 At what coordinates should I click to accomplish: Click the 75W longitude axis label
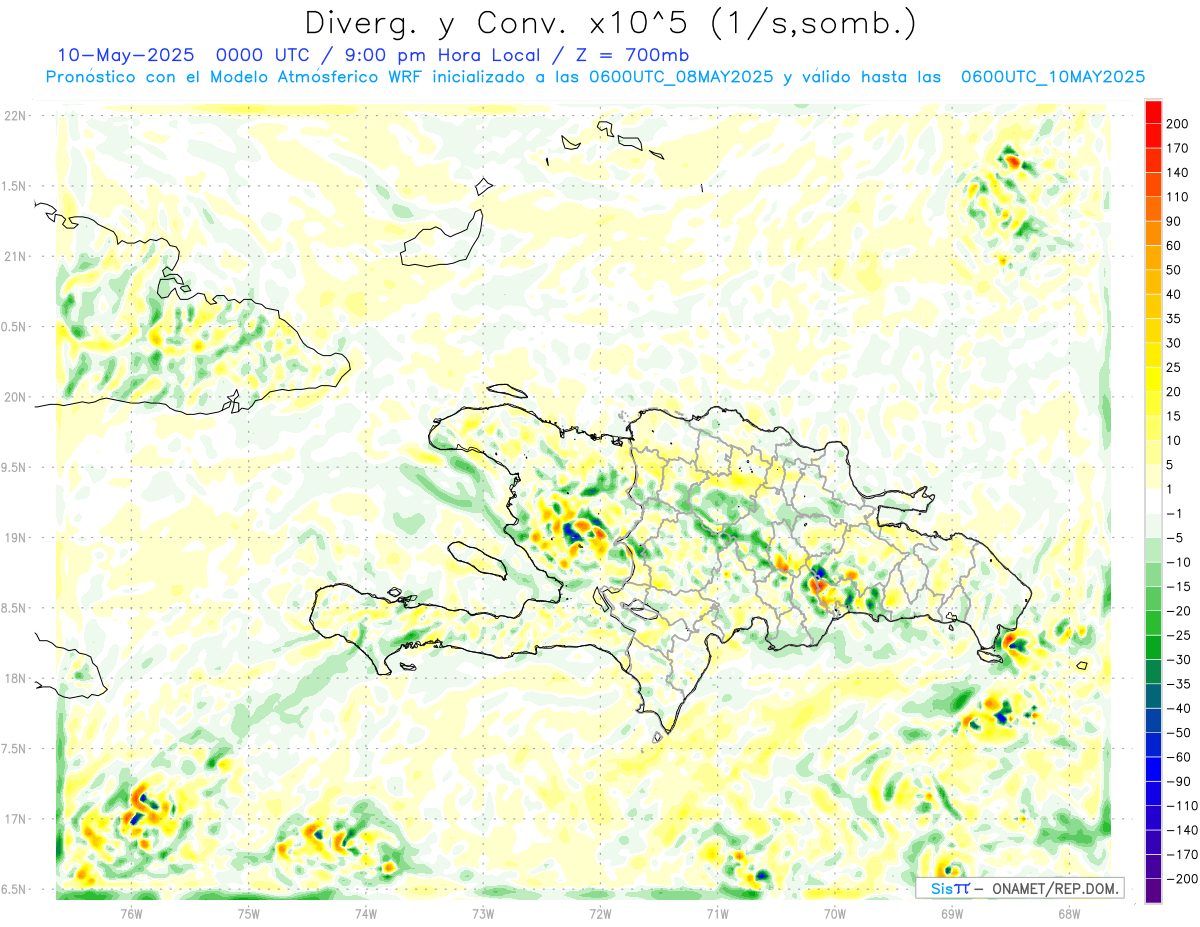click(249, 913)
